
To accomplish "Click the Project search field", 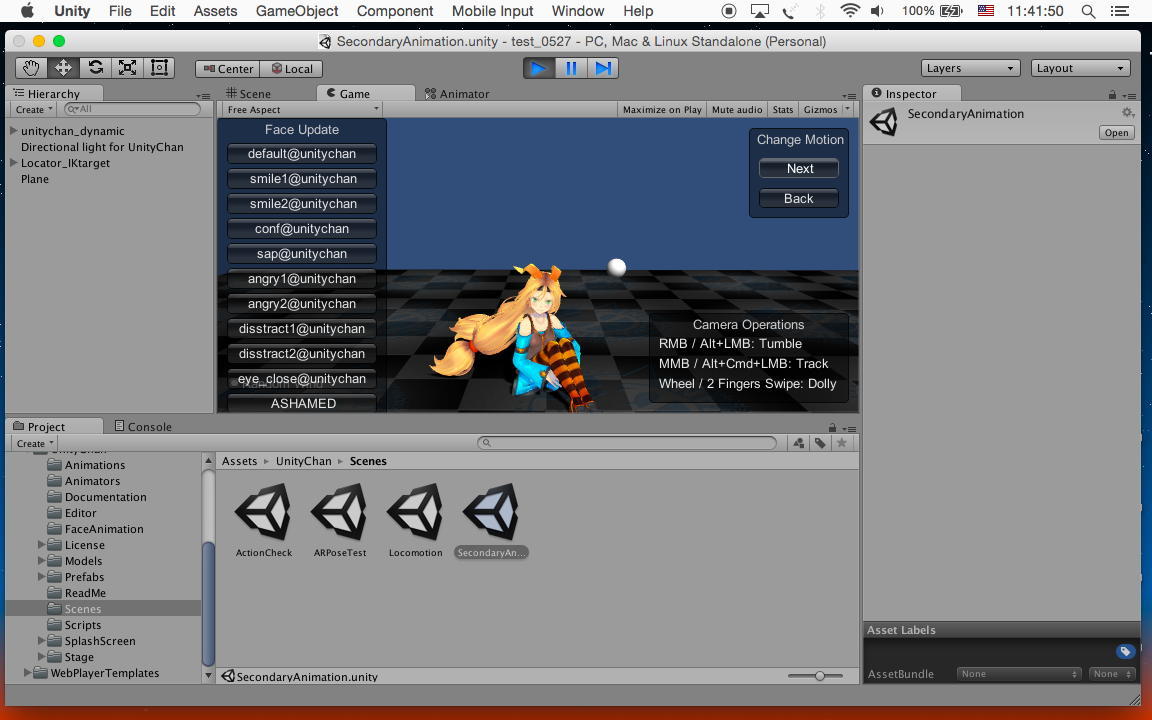I will pyautogui.click(x=627, y=443).
